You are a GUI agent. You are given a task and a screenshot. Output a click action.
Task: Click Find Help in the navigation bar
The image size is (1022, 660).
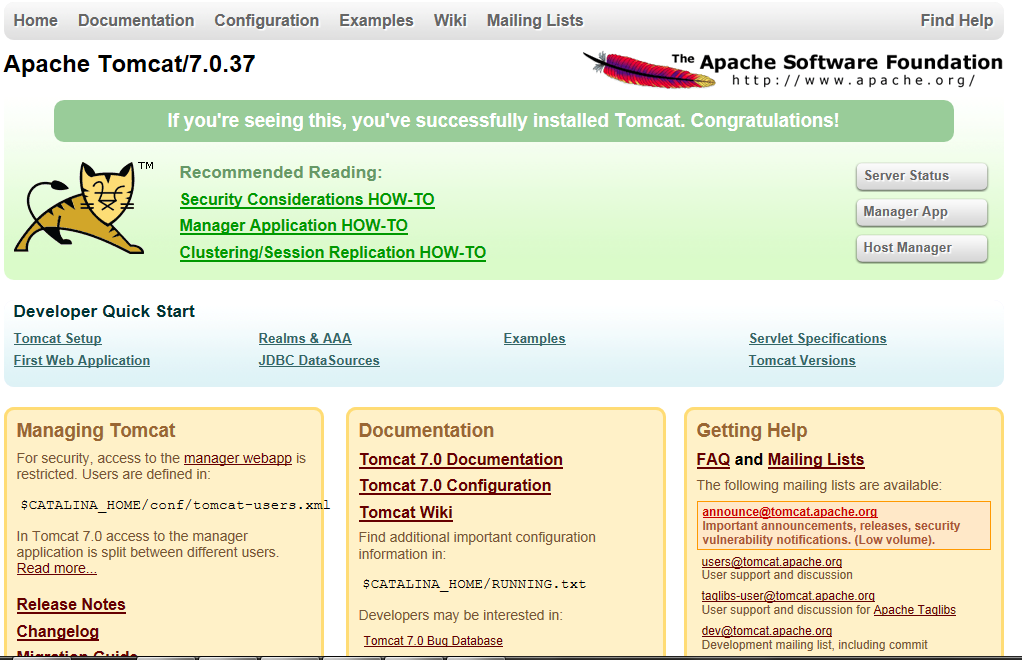click(x=957, y=21)
